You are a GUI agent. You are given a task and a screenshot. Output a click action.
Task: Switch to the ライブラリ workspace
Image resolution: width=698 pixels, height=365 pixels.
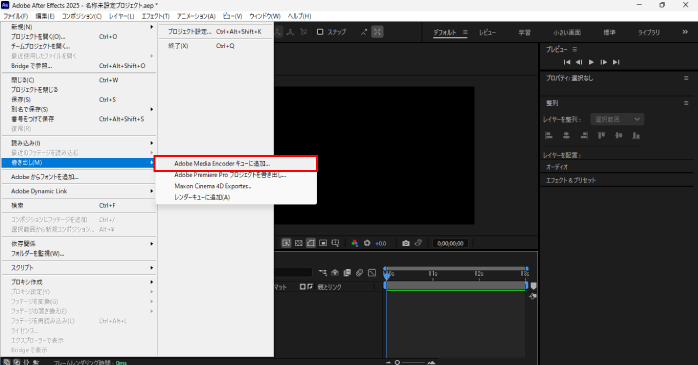click(649, 32)
